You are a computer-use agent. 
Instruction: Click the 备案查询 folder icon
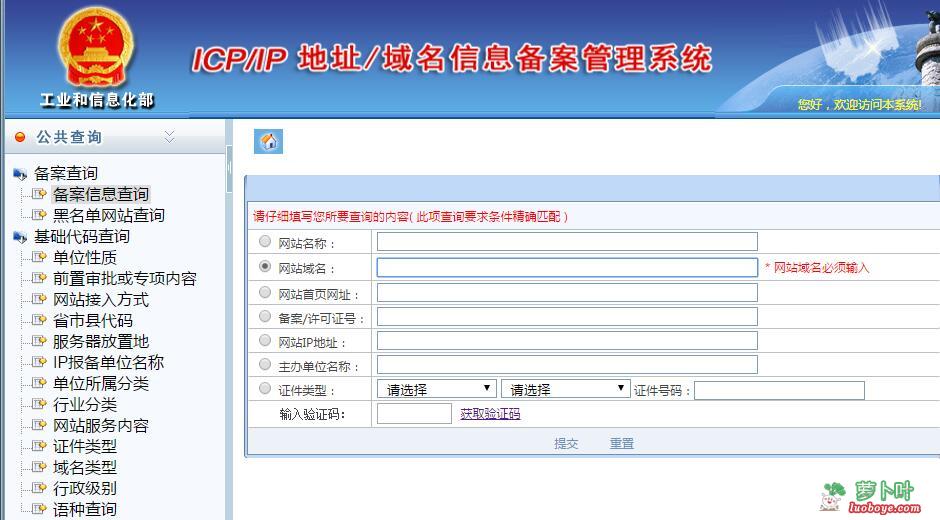pos(20,175)
